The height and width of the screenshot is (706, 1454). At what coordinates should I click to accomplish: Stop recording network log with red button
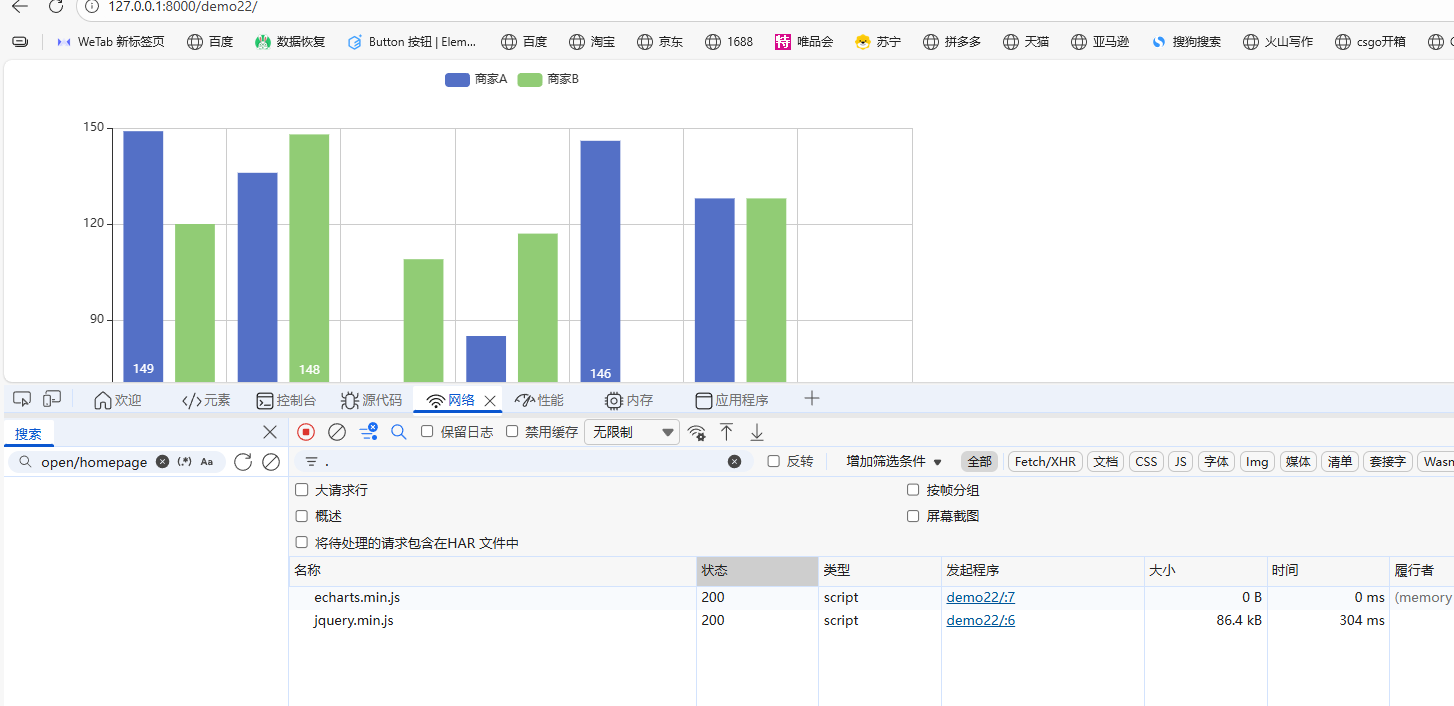click(306, 432)
